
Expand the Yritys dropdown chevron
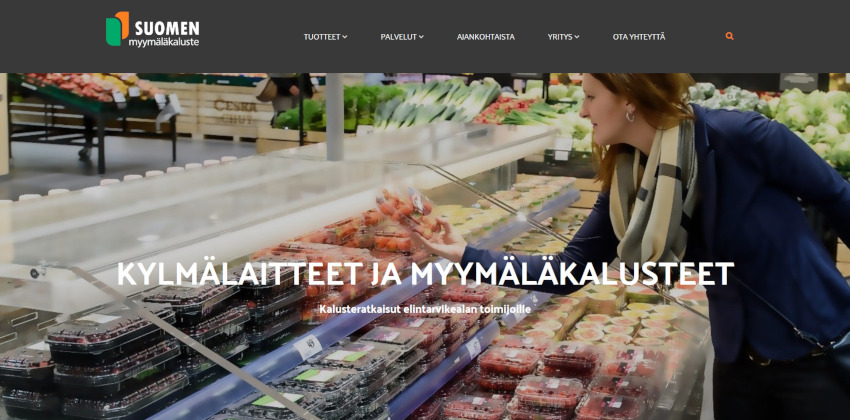[x=577, y=37]
